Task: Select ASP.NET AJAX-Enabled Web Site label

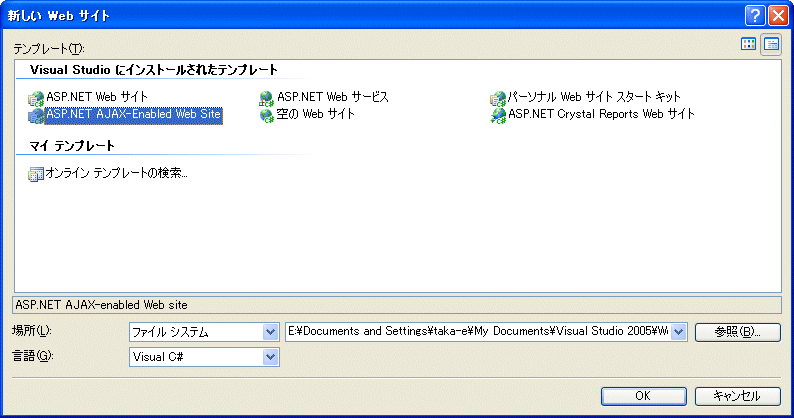Action: [134, 115]
